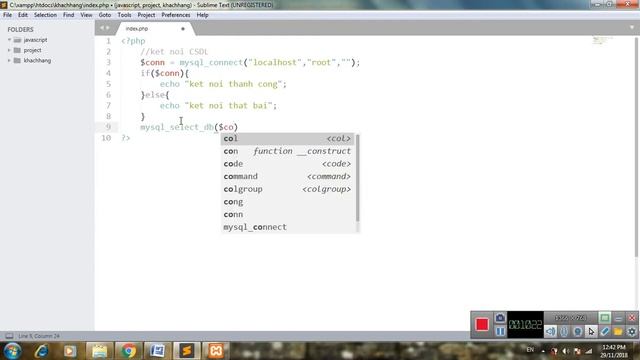The image size is (640, 360).
Task: Open Internet Explorer from taskbar
Action: point(42,351)
